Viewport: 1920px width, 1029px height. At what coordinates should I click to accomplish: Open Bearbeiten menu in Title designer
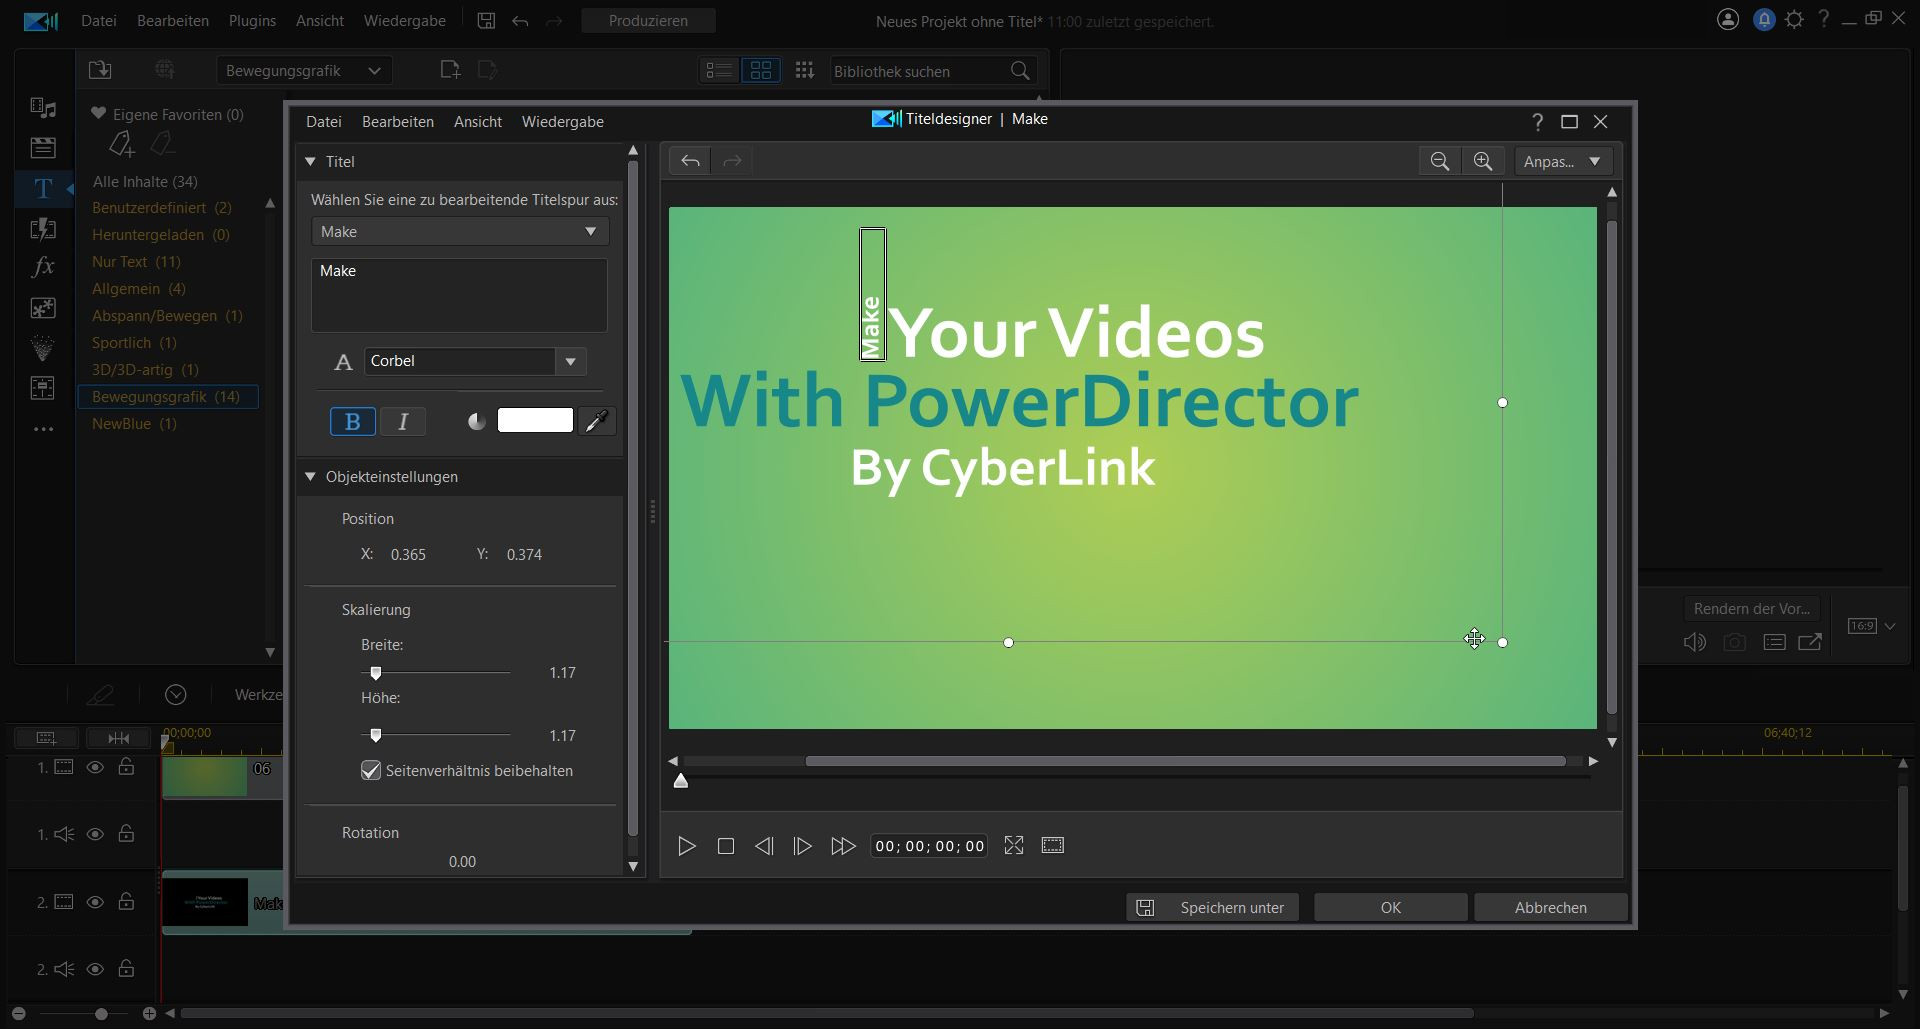click(398, 122)
